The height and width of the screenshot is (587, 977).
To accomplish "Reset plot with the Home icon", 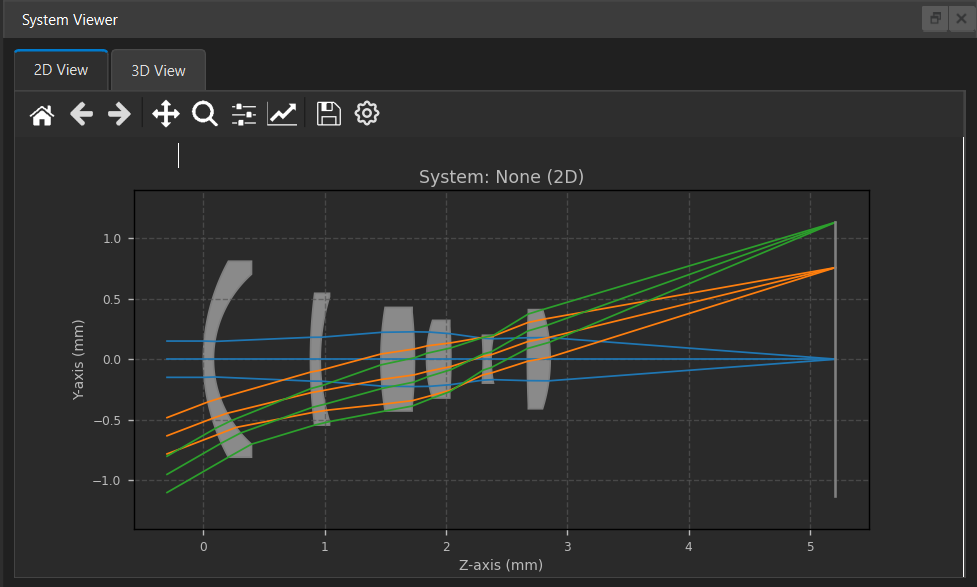I will [x=42, y=115].
